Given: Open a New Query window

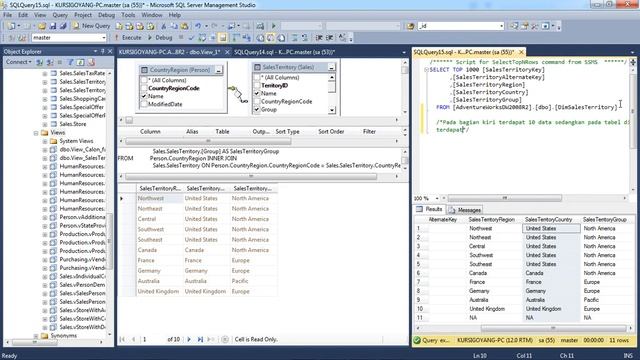Looking at the screenshot, I should pos(91,26).
